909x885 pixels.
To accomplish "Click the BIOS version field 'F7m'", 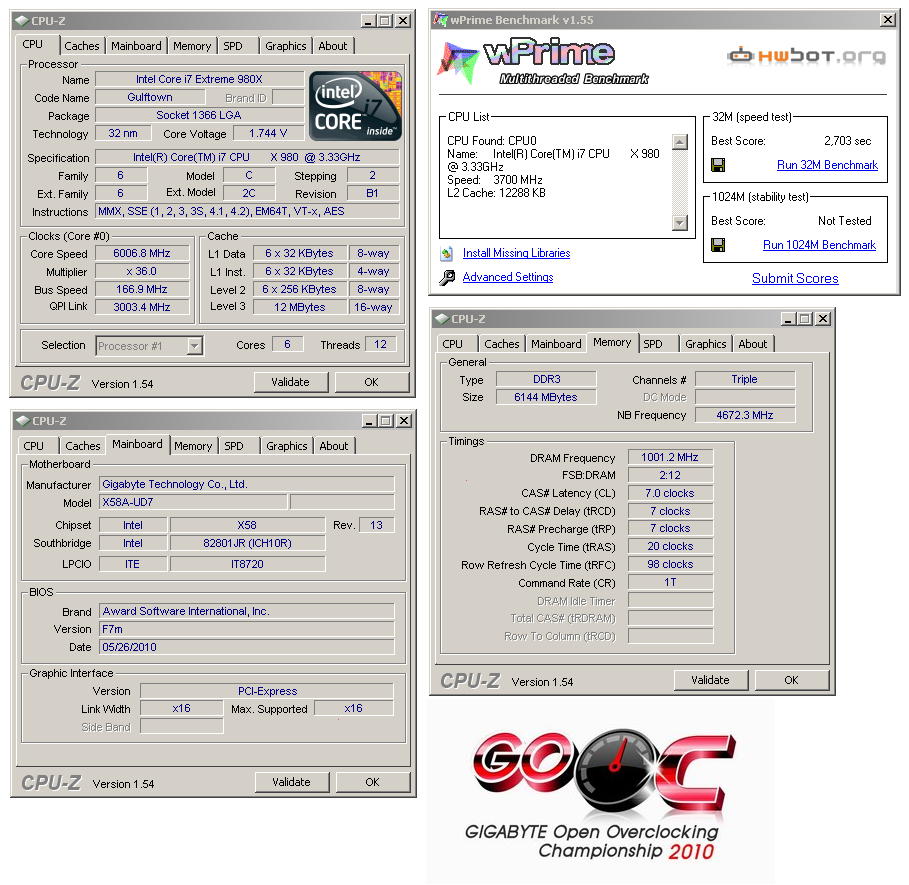I will [x=247, y=629].
